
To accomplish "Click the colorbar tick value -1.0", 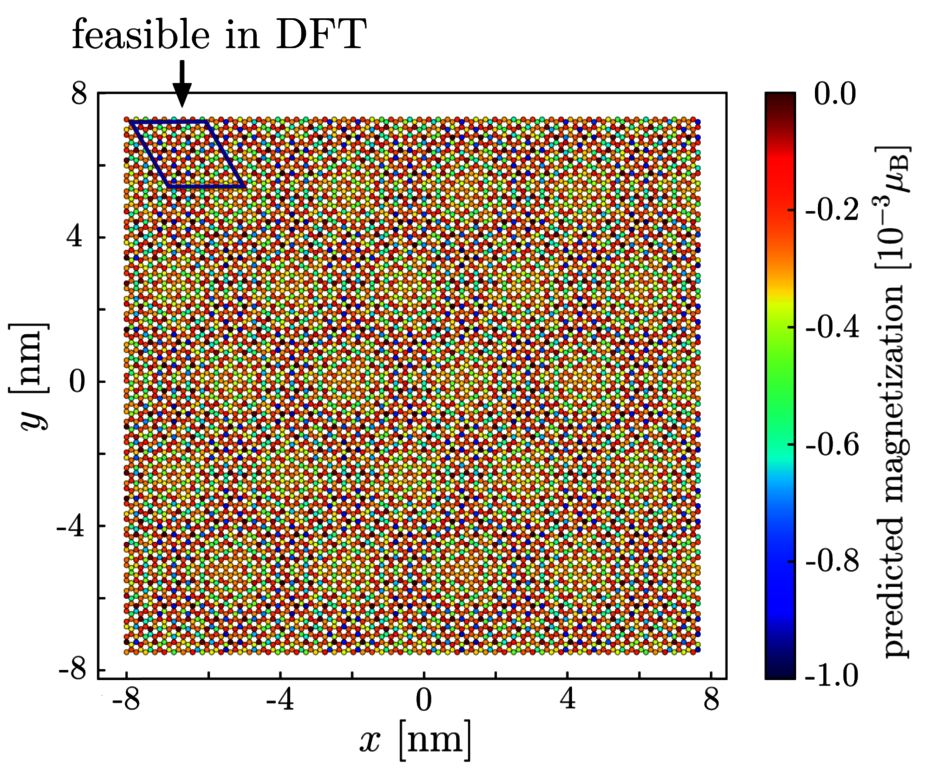I will 832,677.
